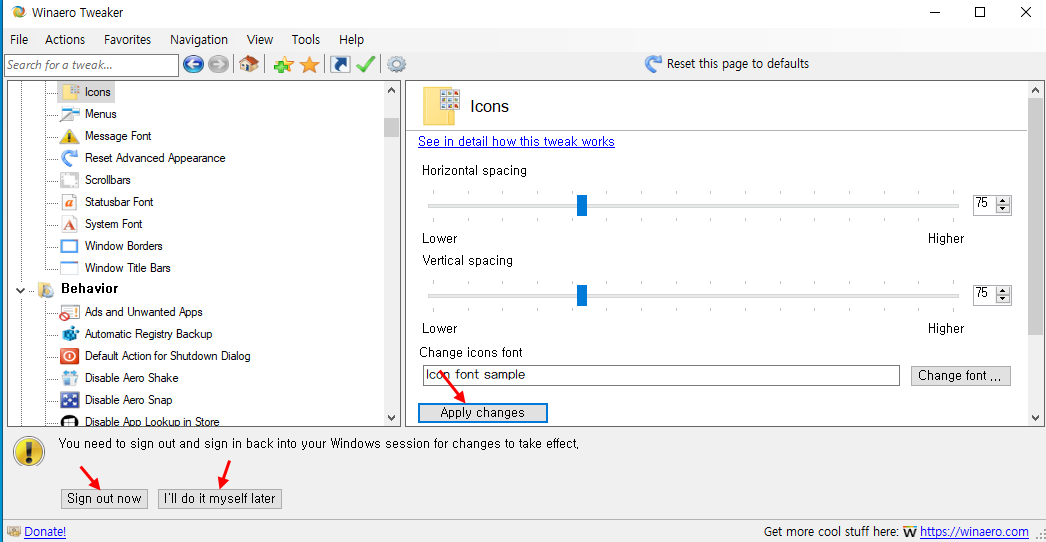
Task: Click the Disable Aero Snap icon
Action: (x=69, y=400)
